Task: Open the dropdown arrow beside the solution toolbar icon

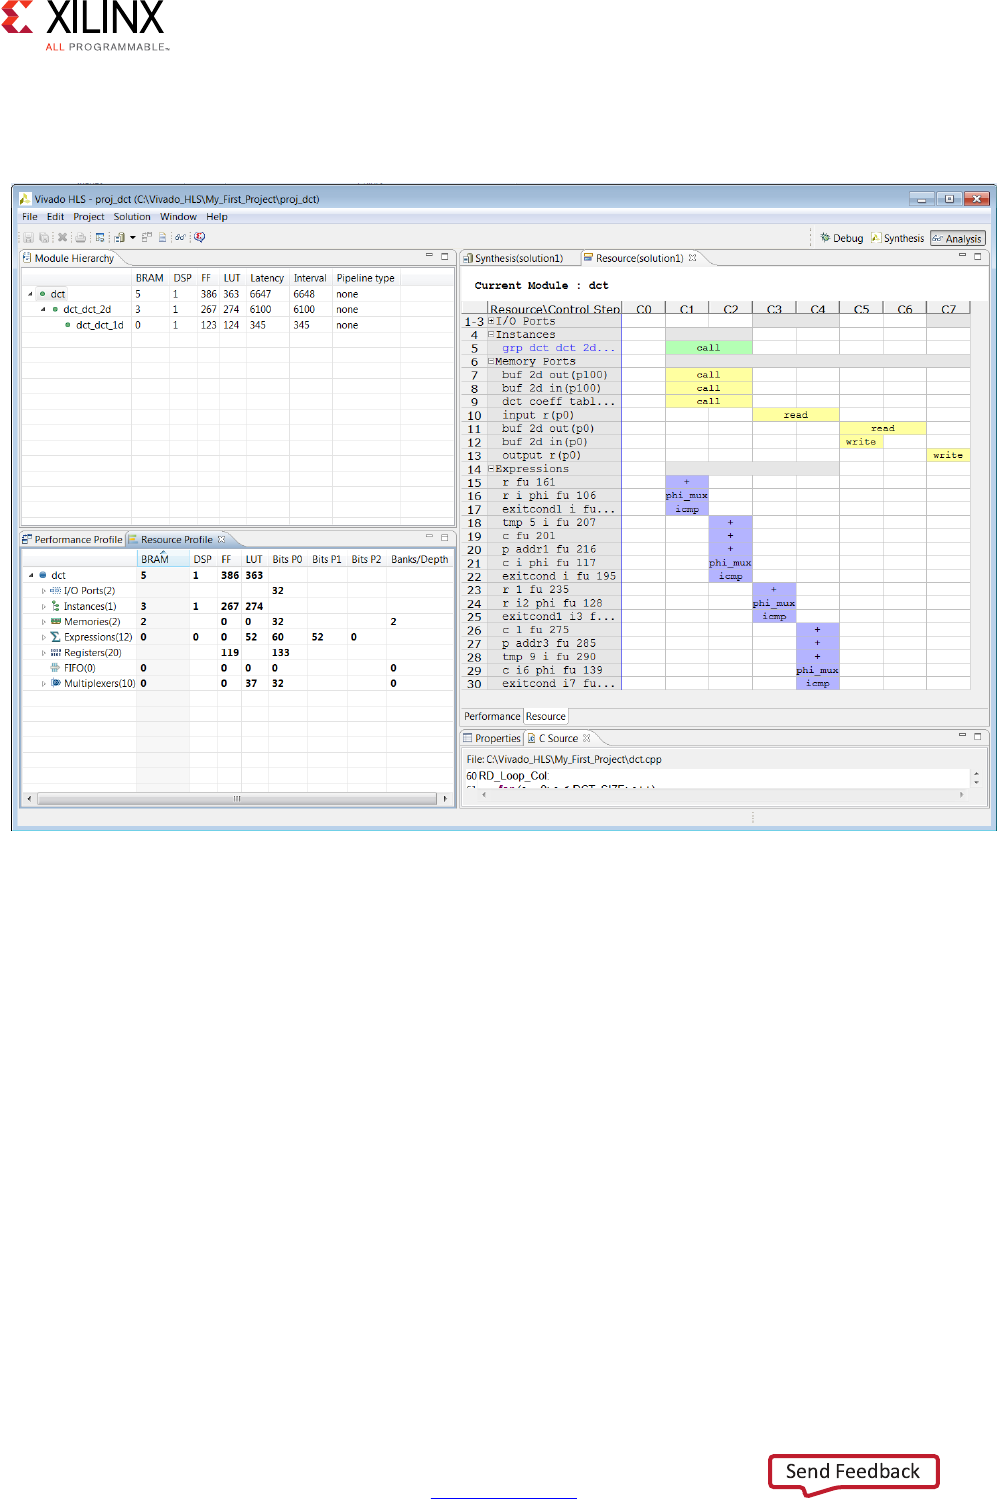Action: tap(132, 238)
